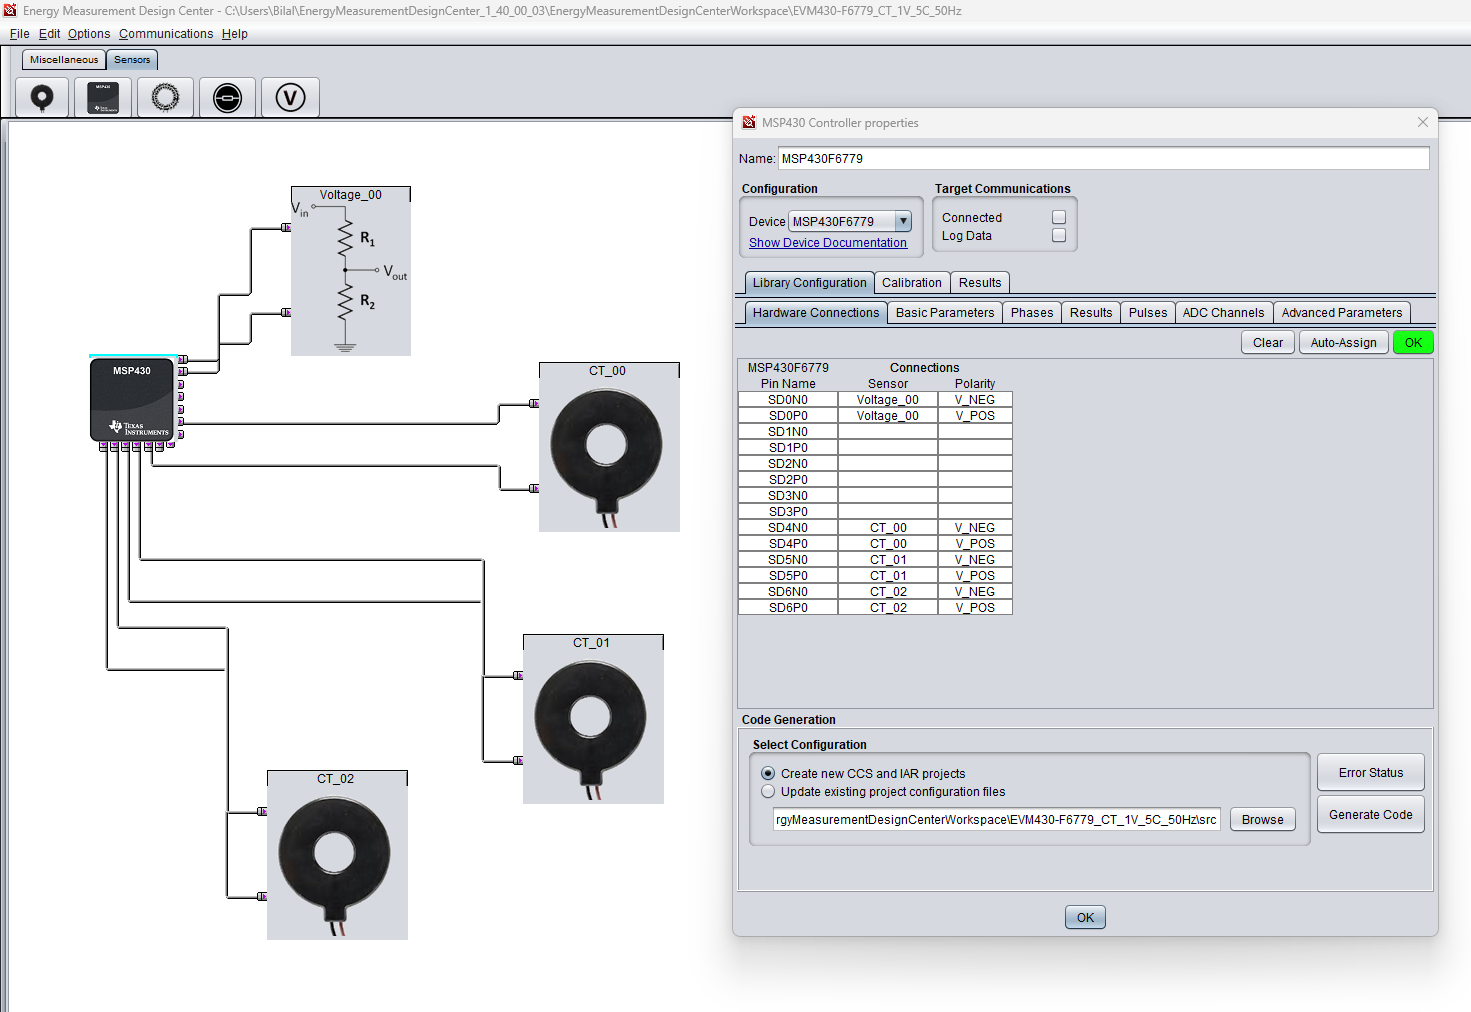This screenshot has height=1012, width=1471.
Task: Click the V_POS polarity cell for SD0P0
Action: pos(975,416)
